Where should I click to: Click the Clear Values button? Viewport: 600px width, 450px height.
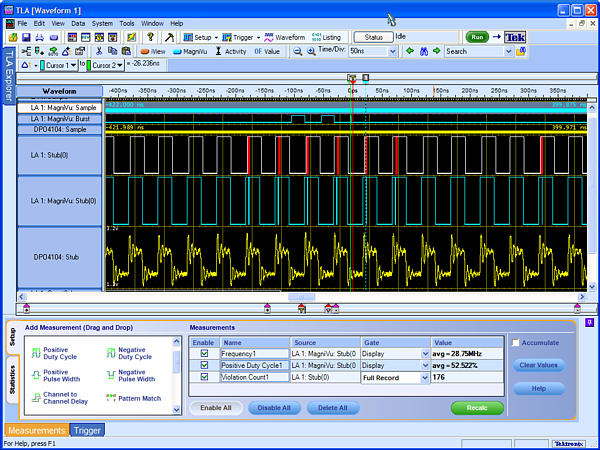coord(538,365)
